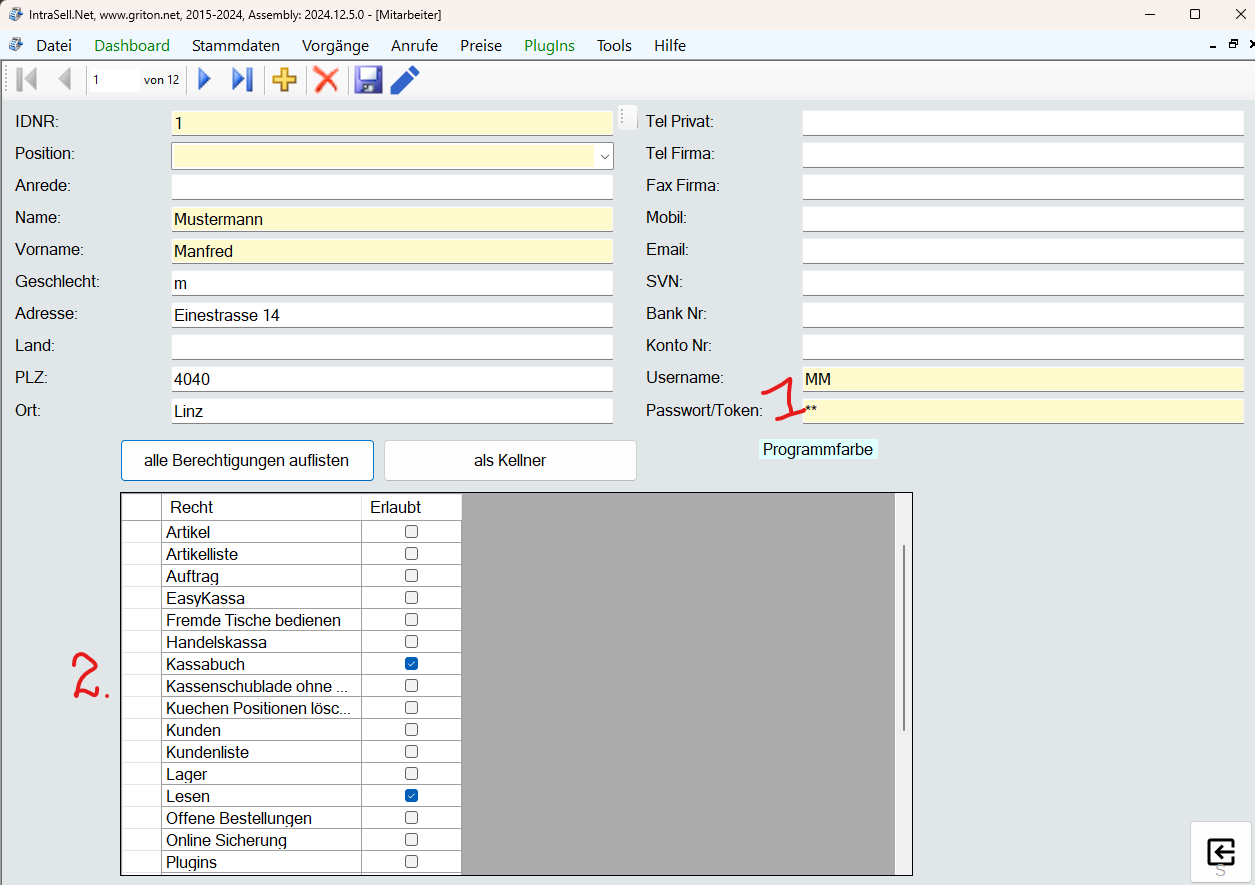Viewport: 1255px width, 885px height.
Task: Open the Position dropdown
Action: click(x=604, y=156)
